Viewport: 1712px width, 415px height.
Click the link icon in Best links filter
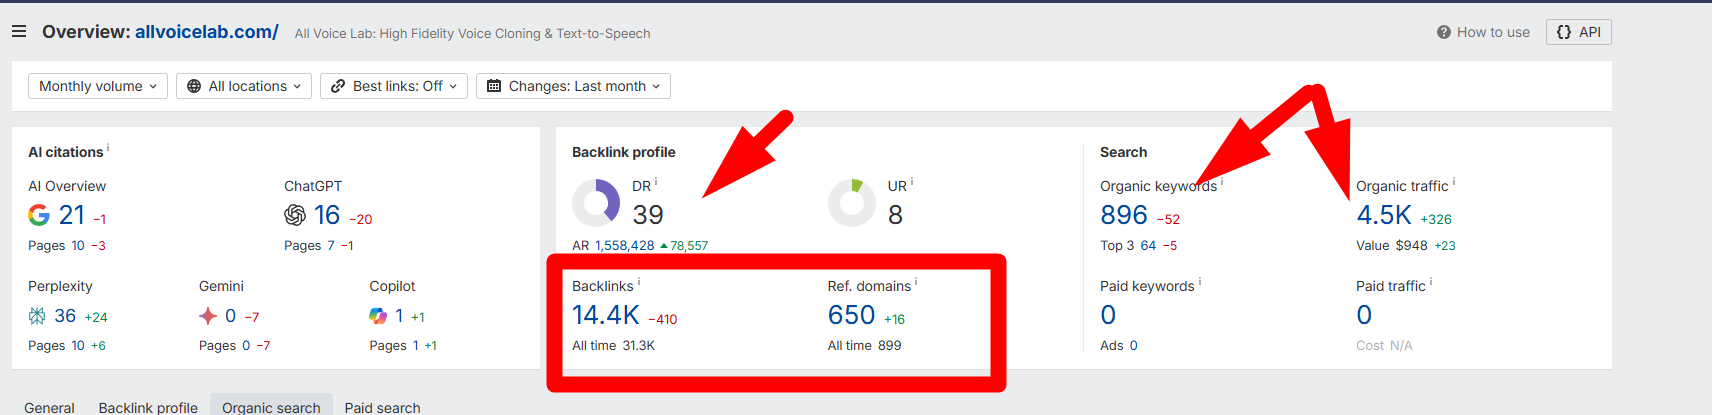click(x=338, y=86)
